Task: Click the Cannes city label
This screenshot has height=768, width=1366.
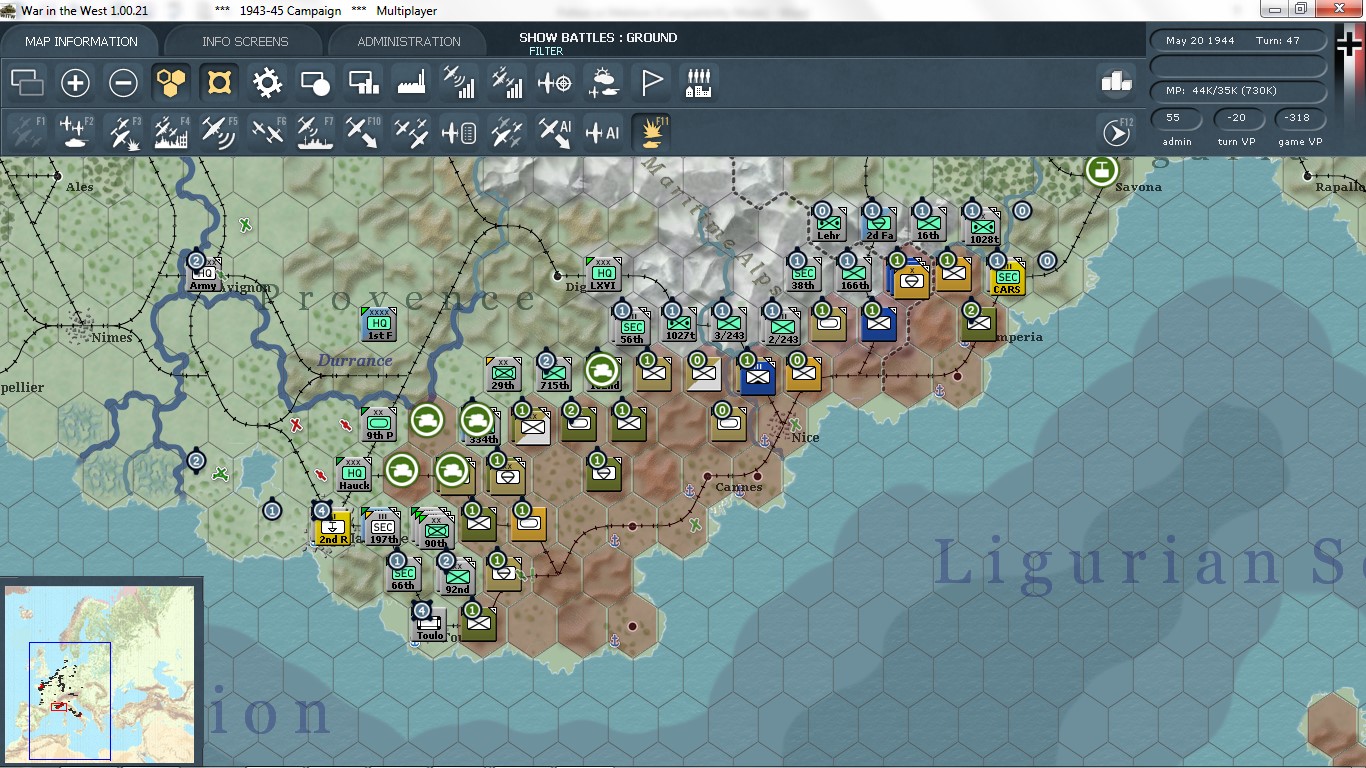Action: 739,487
